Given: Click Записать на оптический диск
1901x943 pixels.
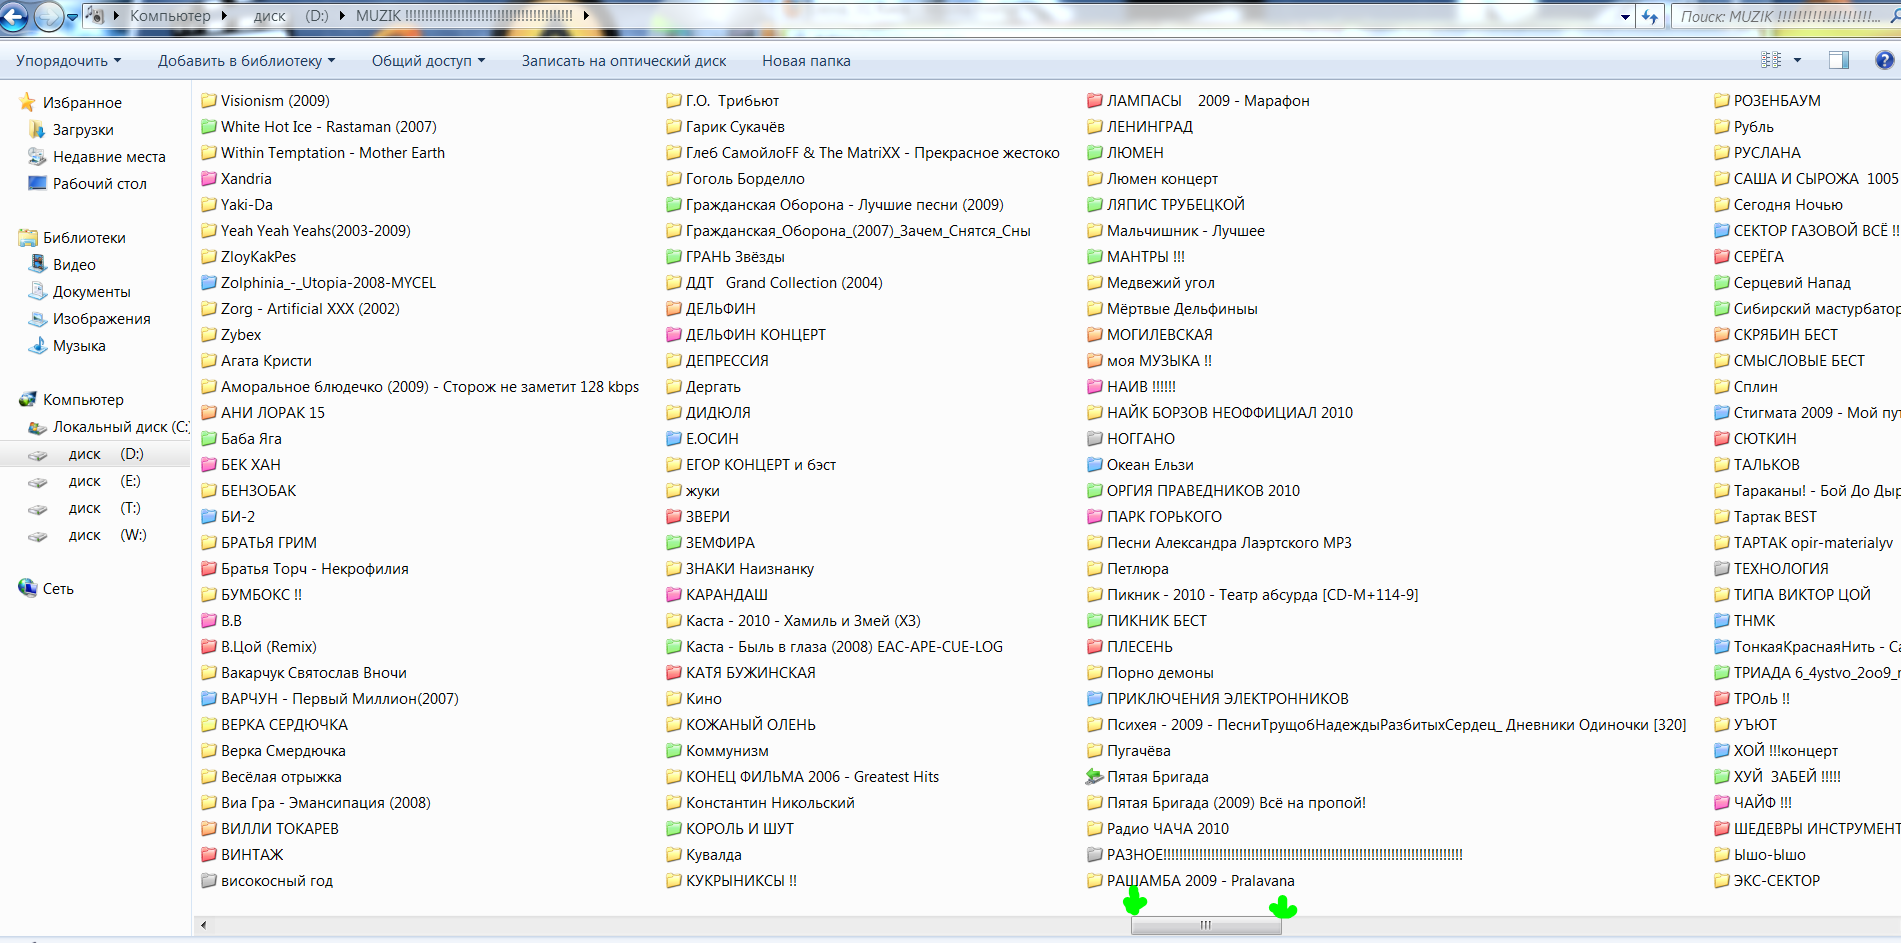Looking at the screenshot, I should tap(624, 60).
